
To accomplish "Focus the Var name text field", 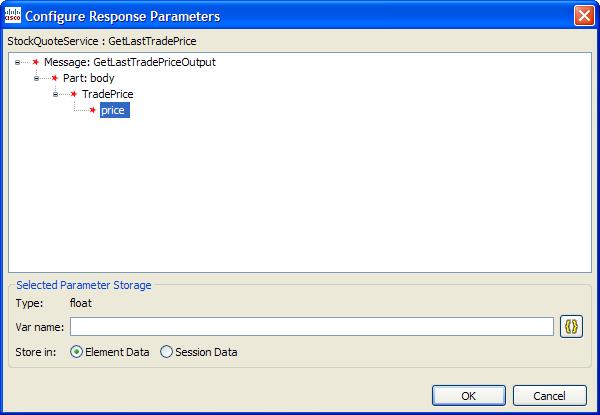I will (311, 327).
